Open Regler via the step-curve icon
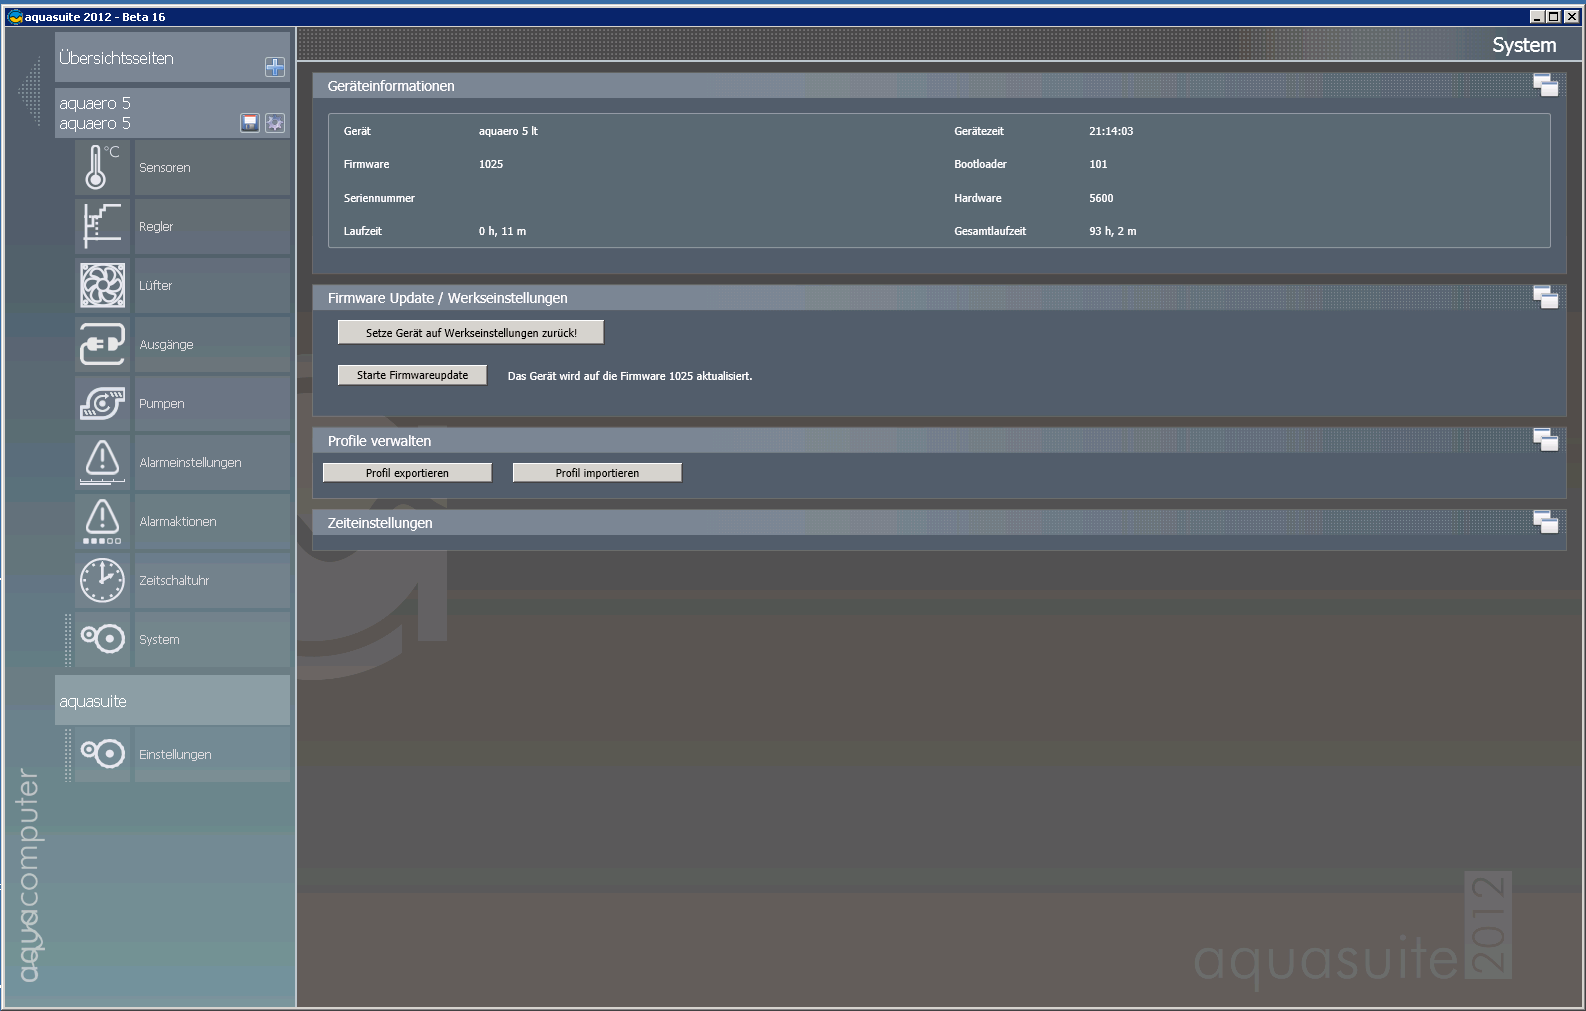The width and height of the screenshot is (1586, 1011). pos(103,226)
